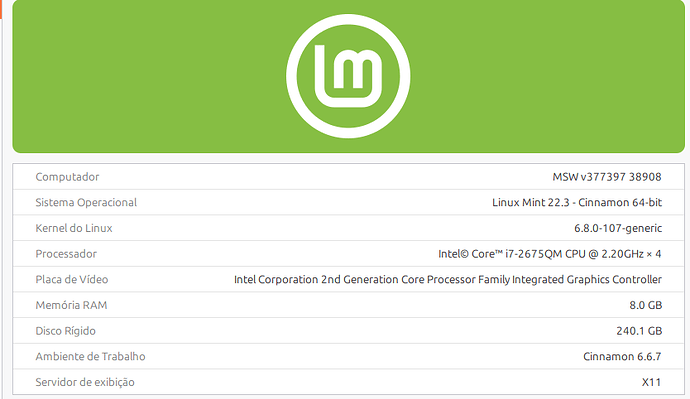Viewport: 690px width, 399px height.
Task: Click the 'Kernel do Linux' label
Action: tap(74, 228)
